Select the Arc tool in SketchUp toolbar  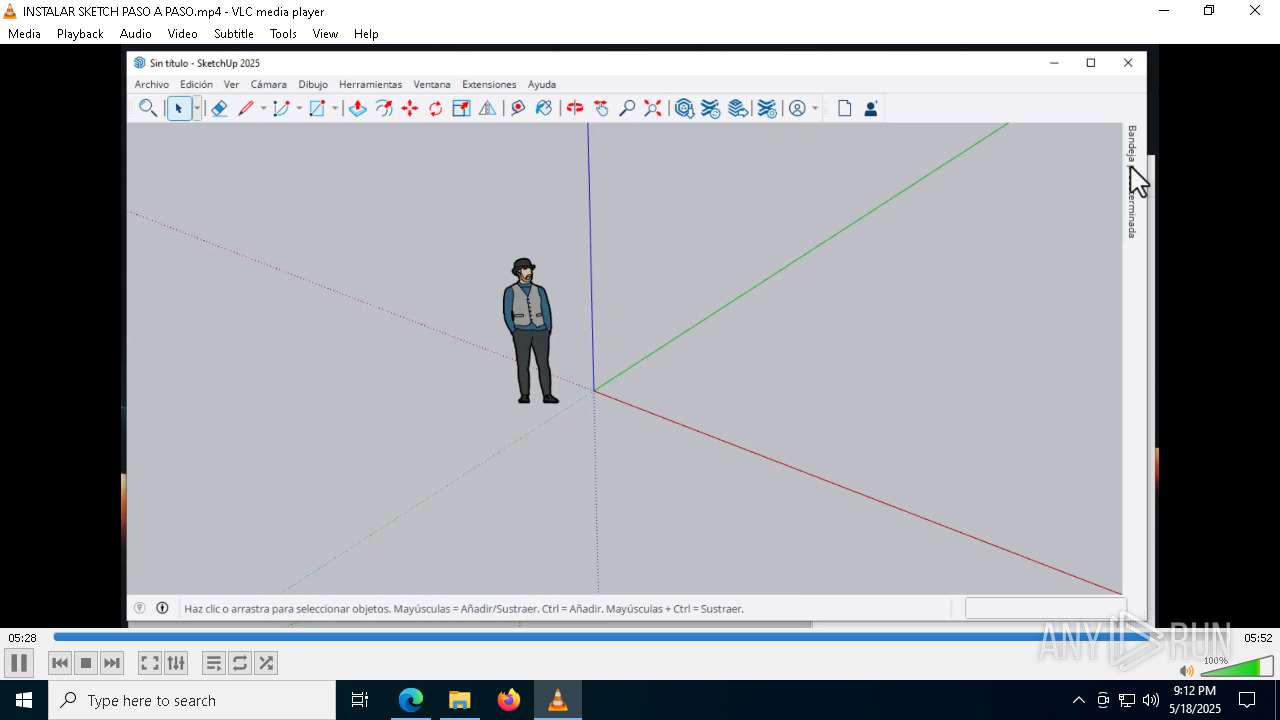coord(281,108)
